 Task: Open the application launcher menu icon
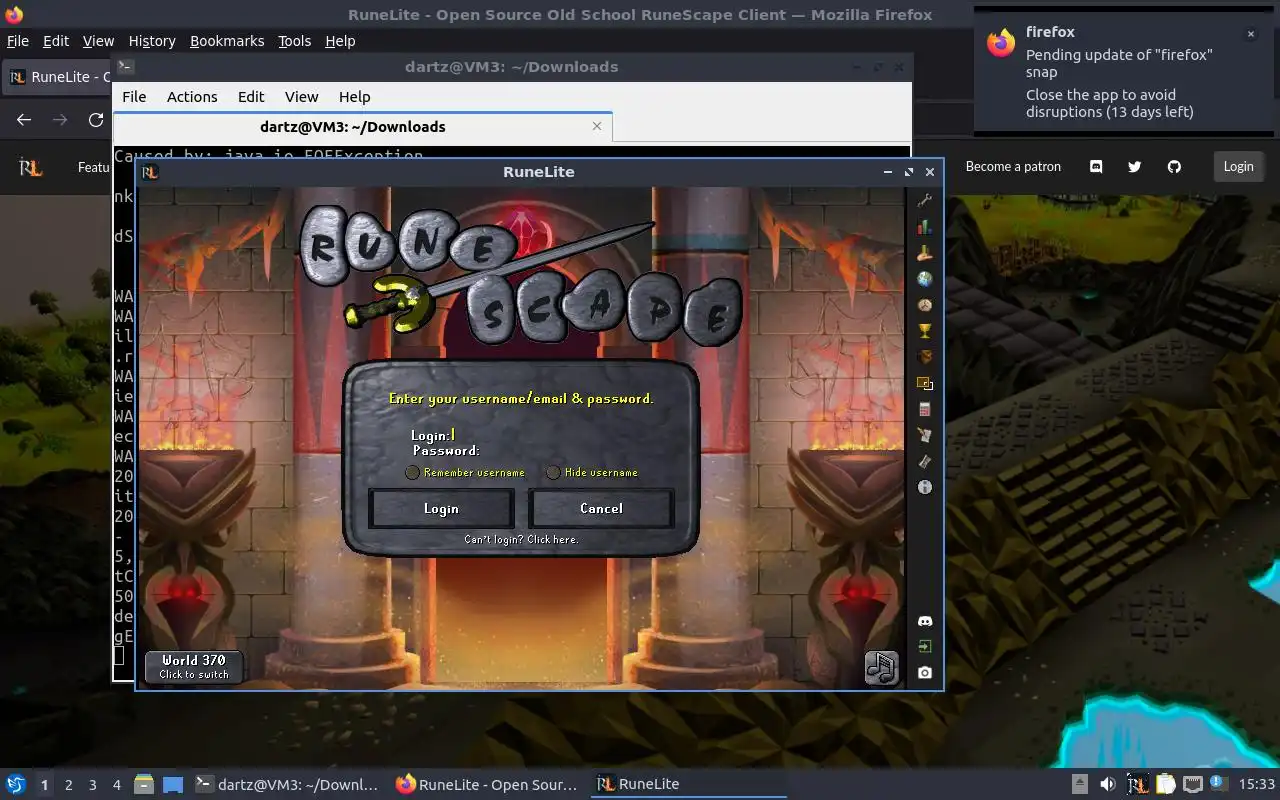(16, 784)
